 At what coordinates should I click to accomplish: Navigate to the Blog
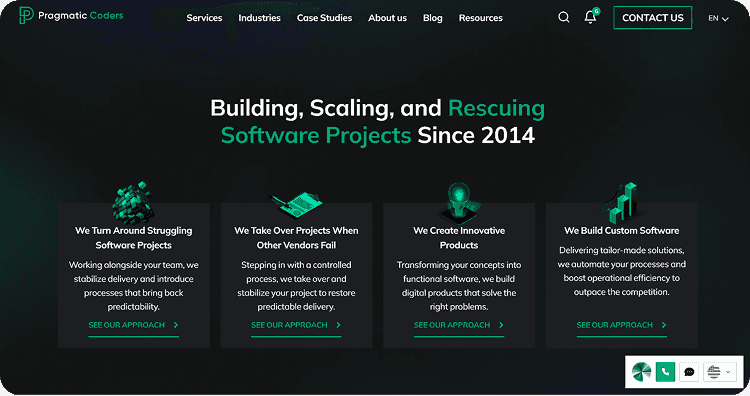(x=432, y=18)
